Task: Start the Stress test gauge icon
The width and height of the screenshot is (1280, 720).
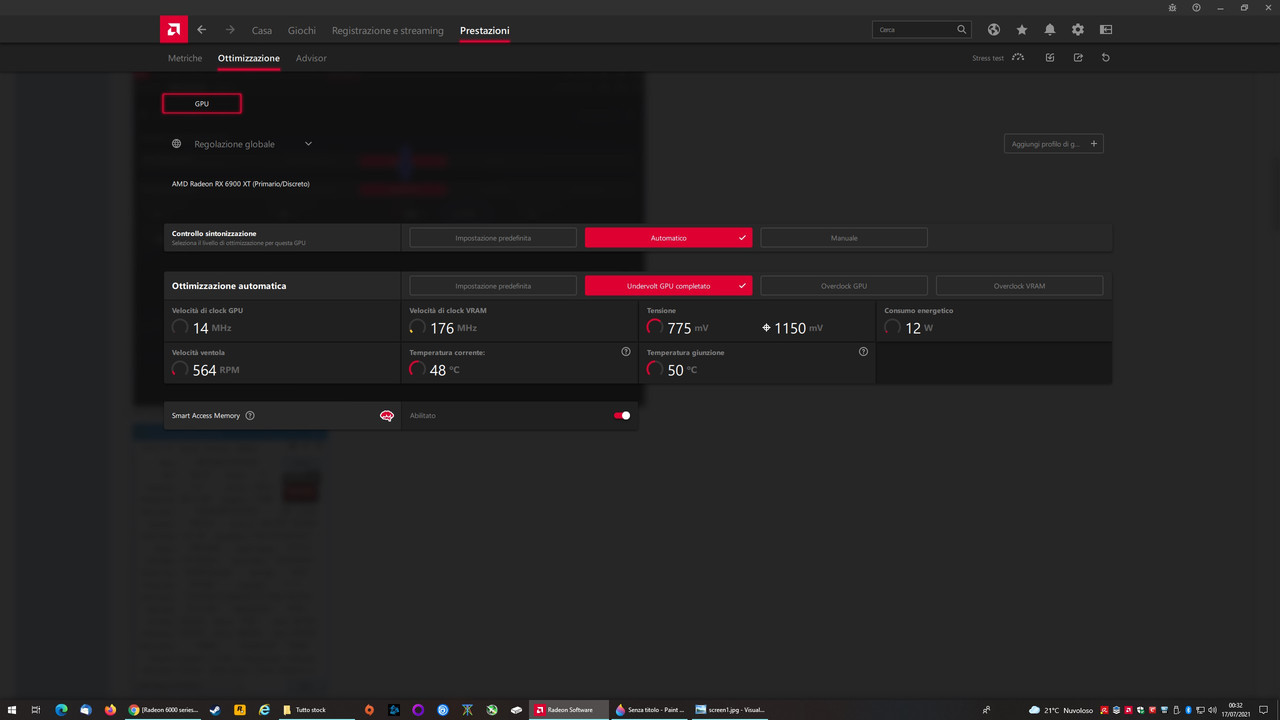Action: [1018, 58]
